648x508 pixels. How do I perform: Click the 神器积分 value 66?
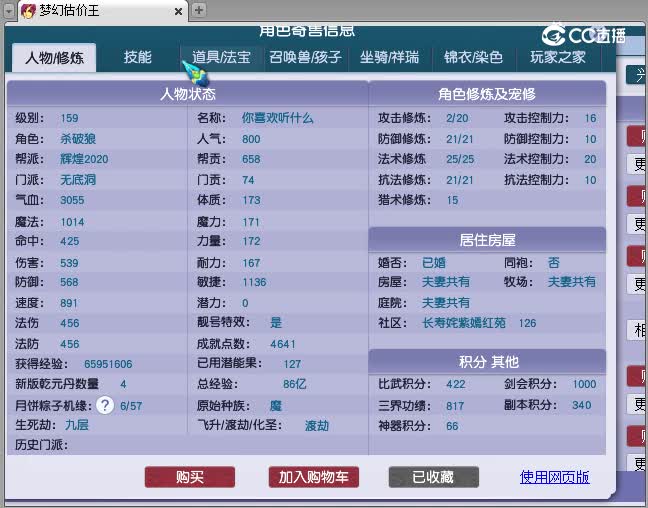pyautogui.click(x=452, y=426)
